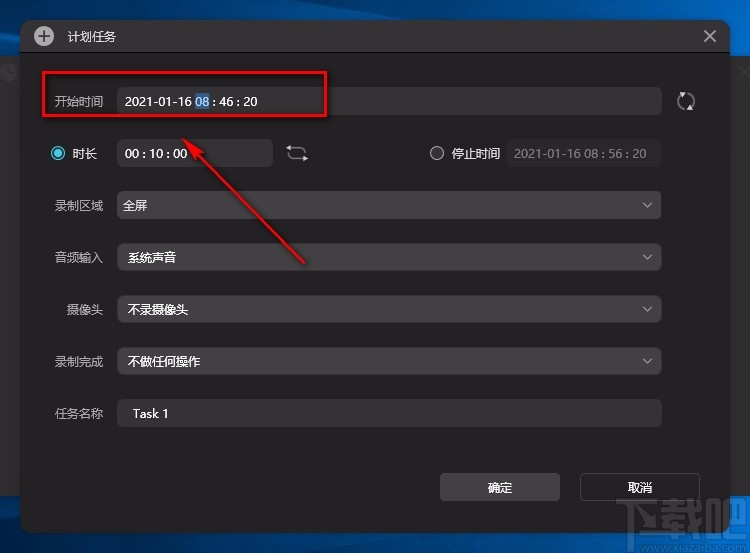The width and height of the screenshot is (750, 553).
Task: Click the plus icon beside 计划任务 title
Action: [x=44, y=36]
